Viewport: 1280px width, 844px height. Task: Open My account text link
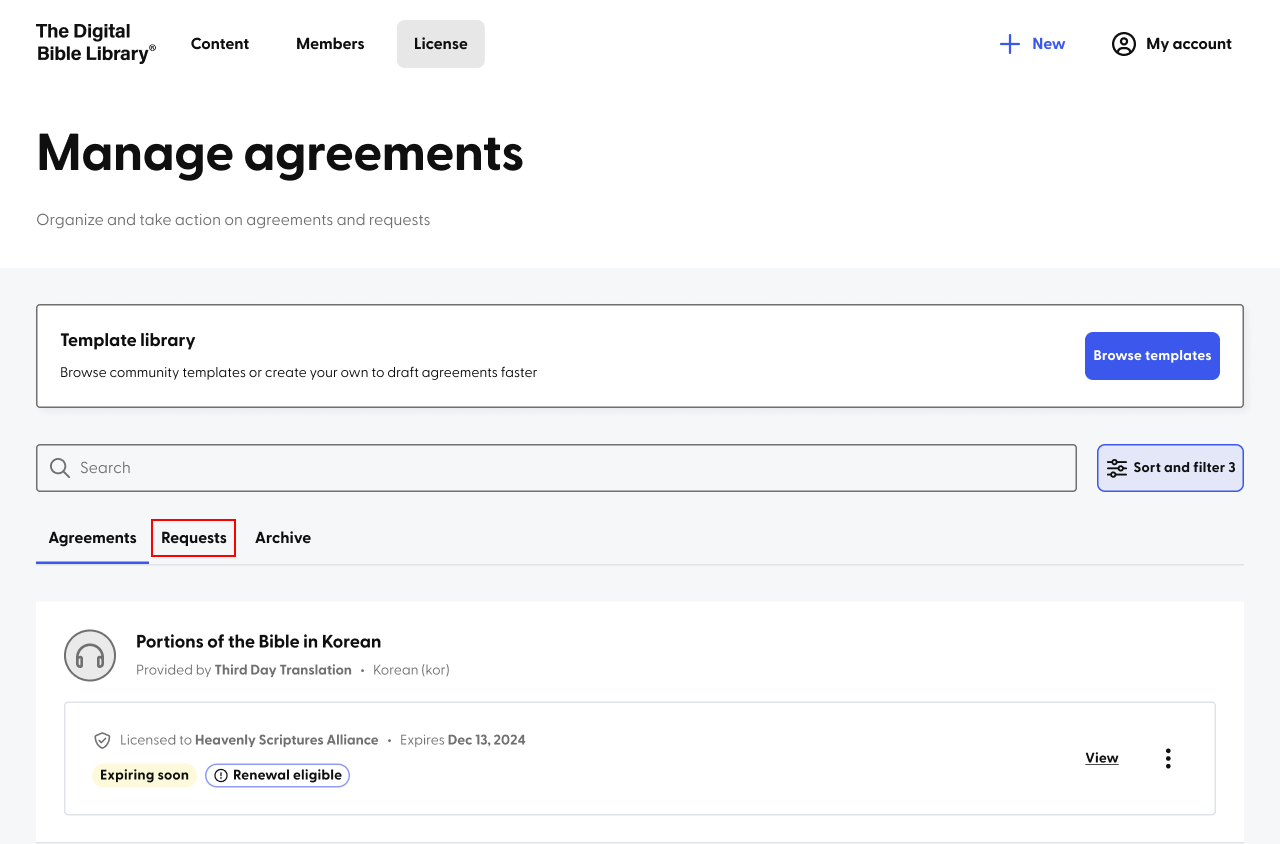1189,44
